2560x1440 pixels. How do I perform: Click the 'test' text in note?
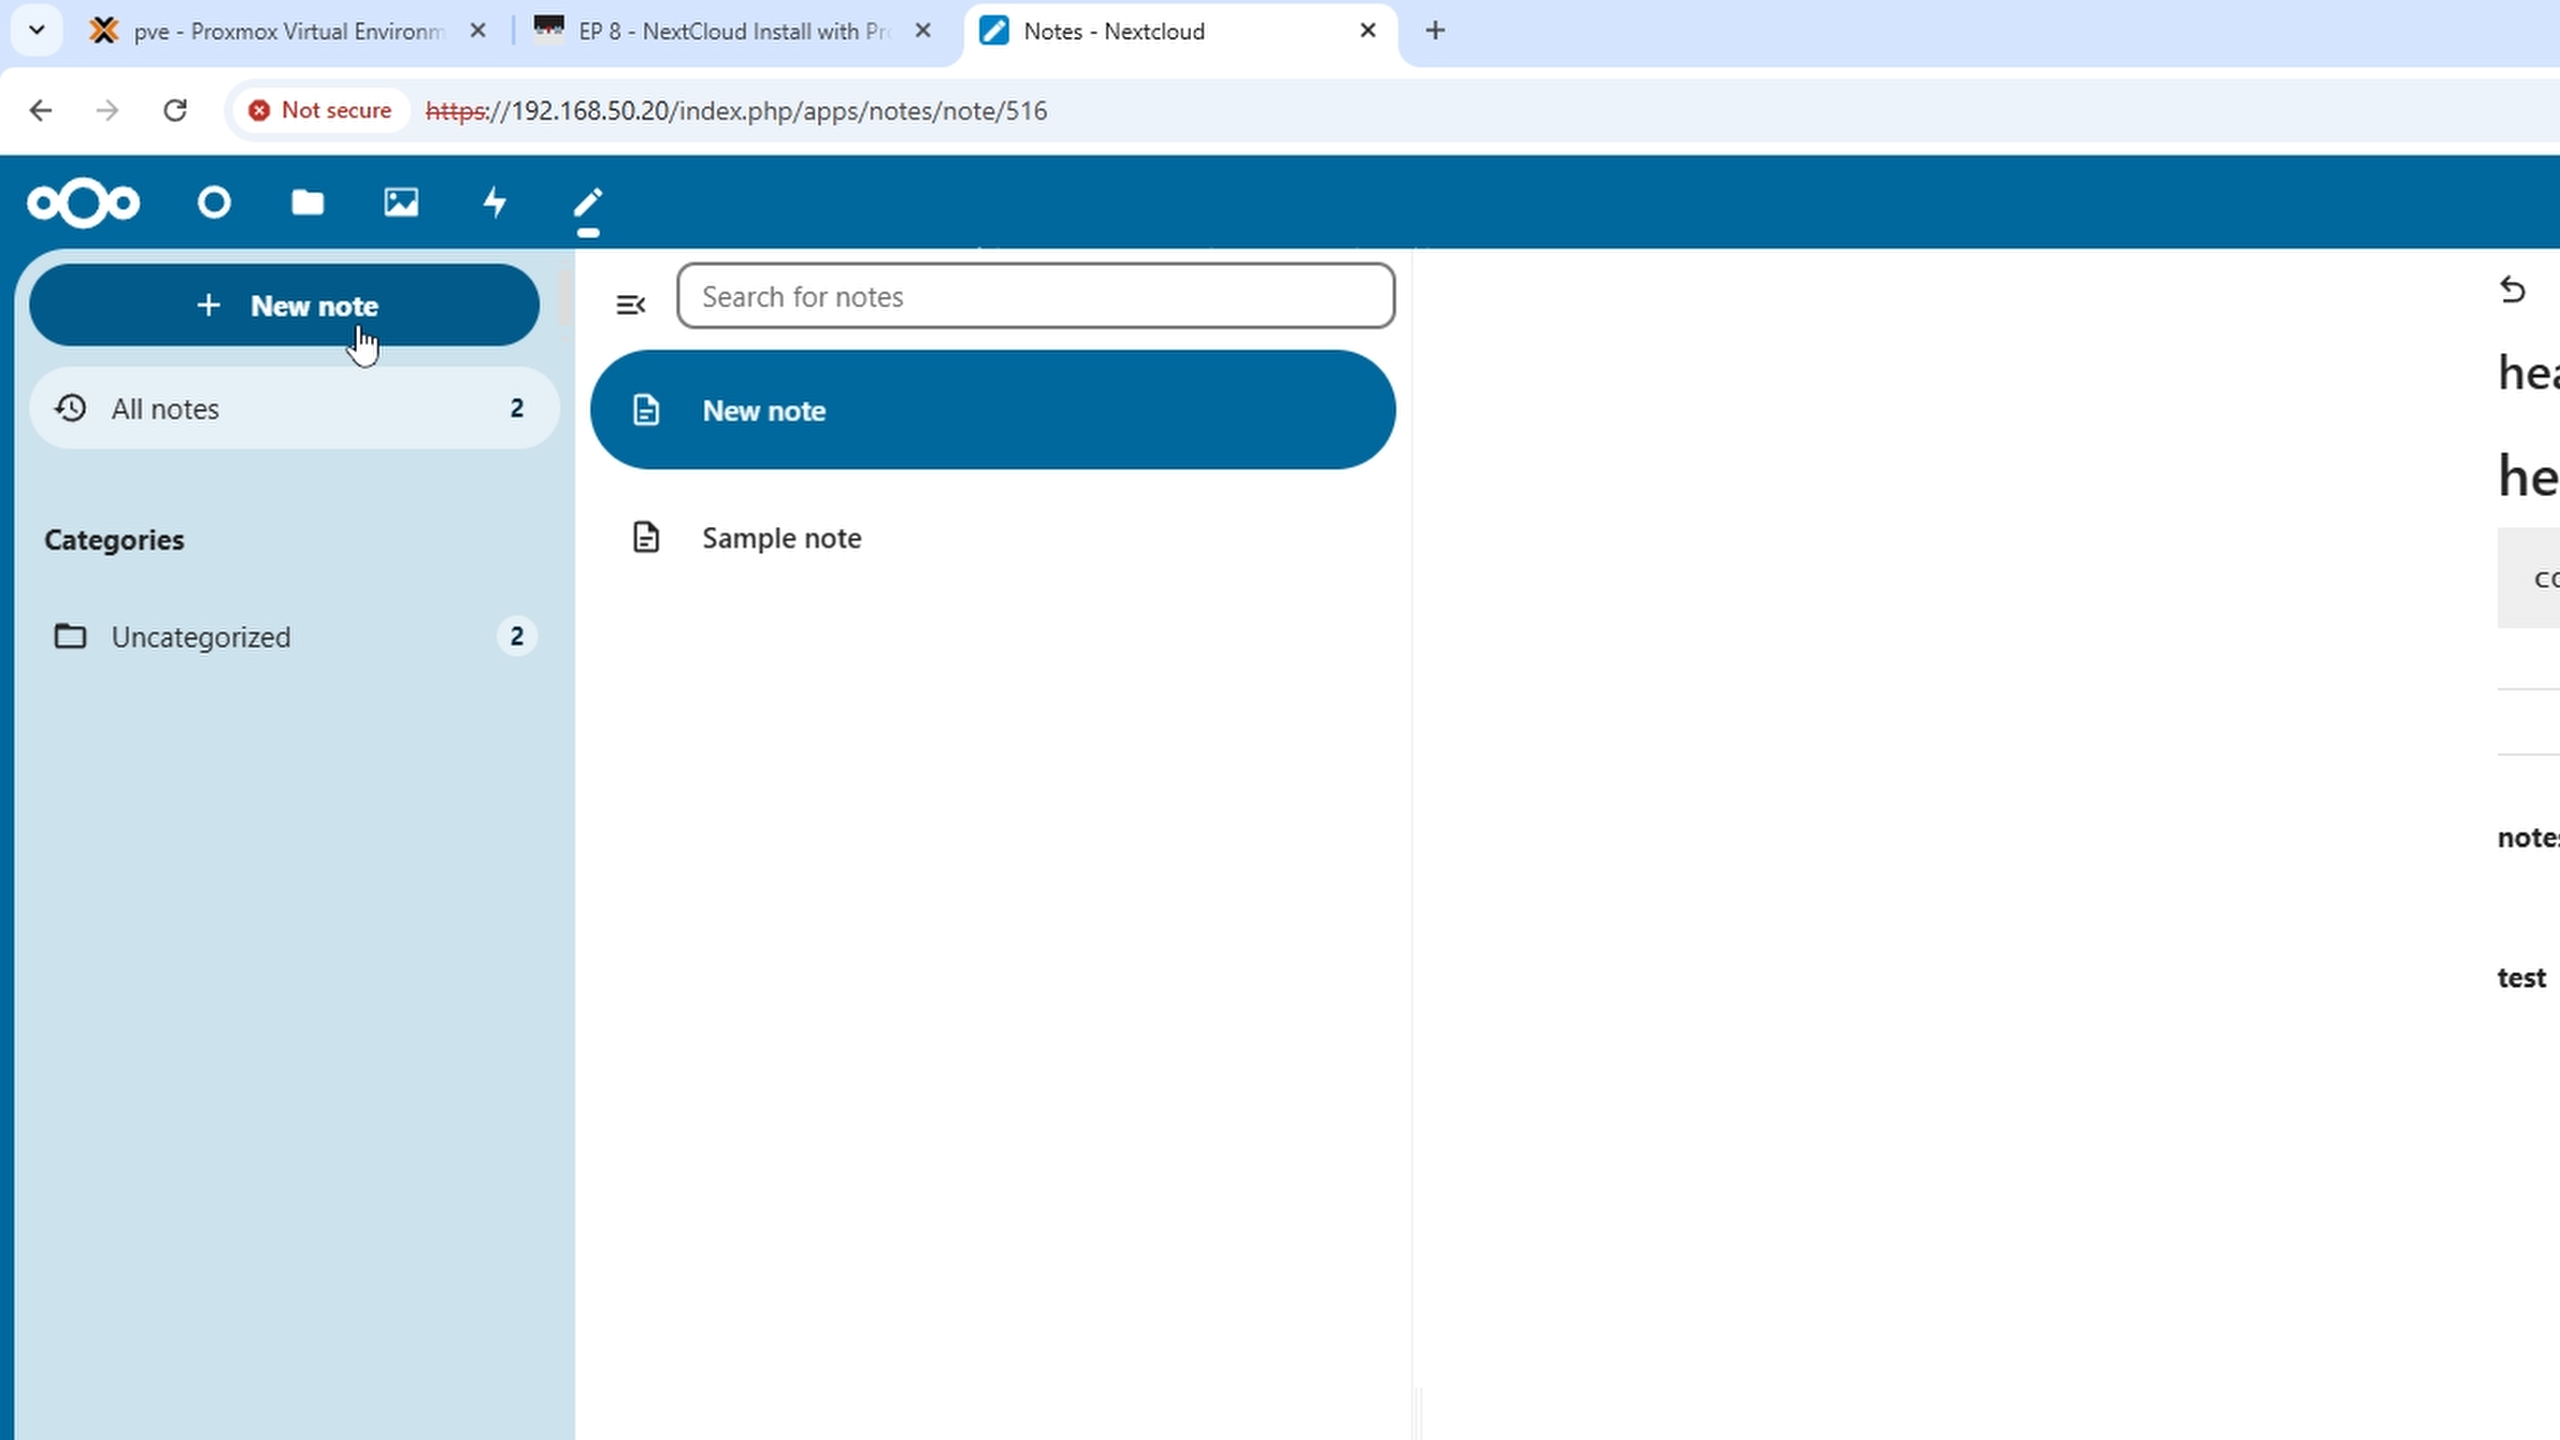[x=2521, y=977]
